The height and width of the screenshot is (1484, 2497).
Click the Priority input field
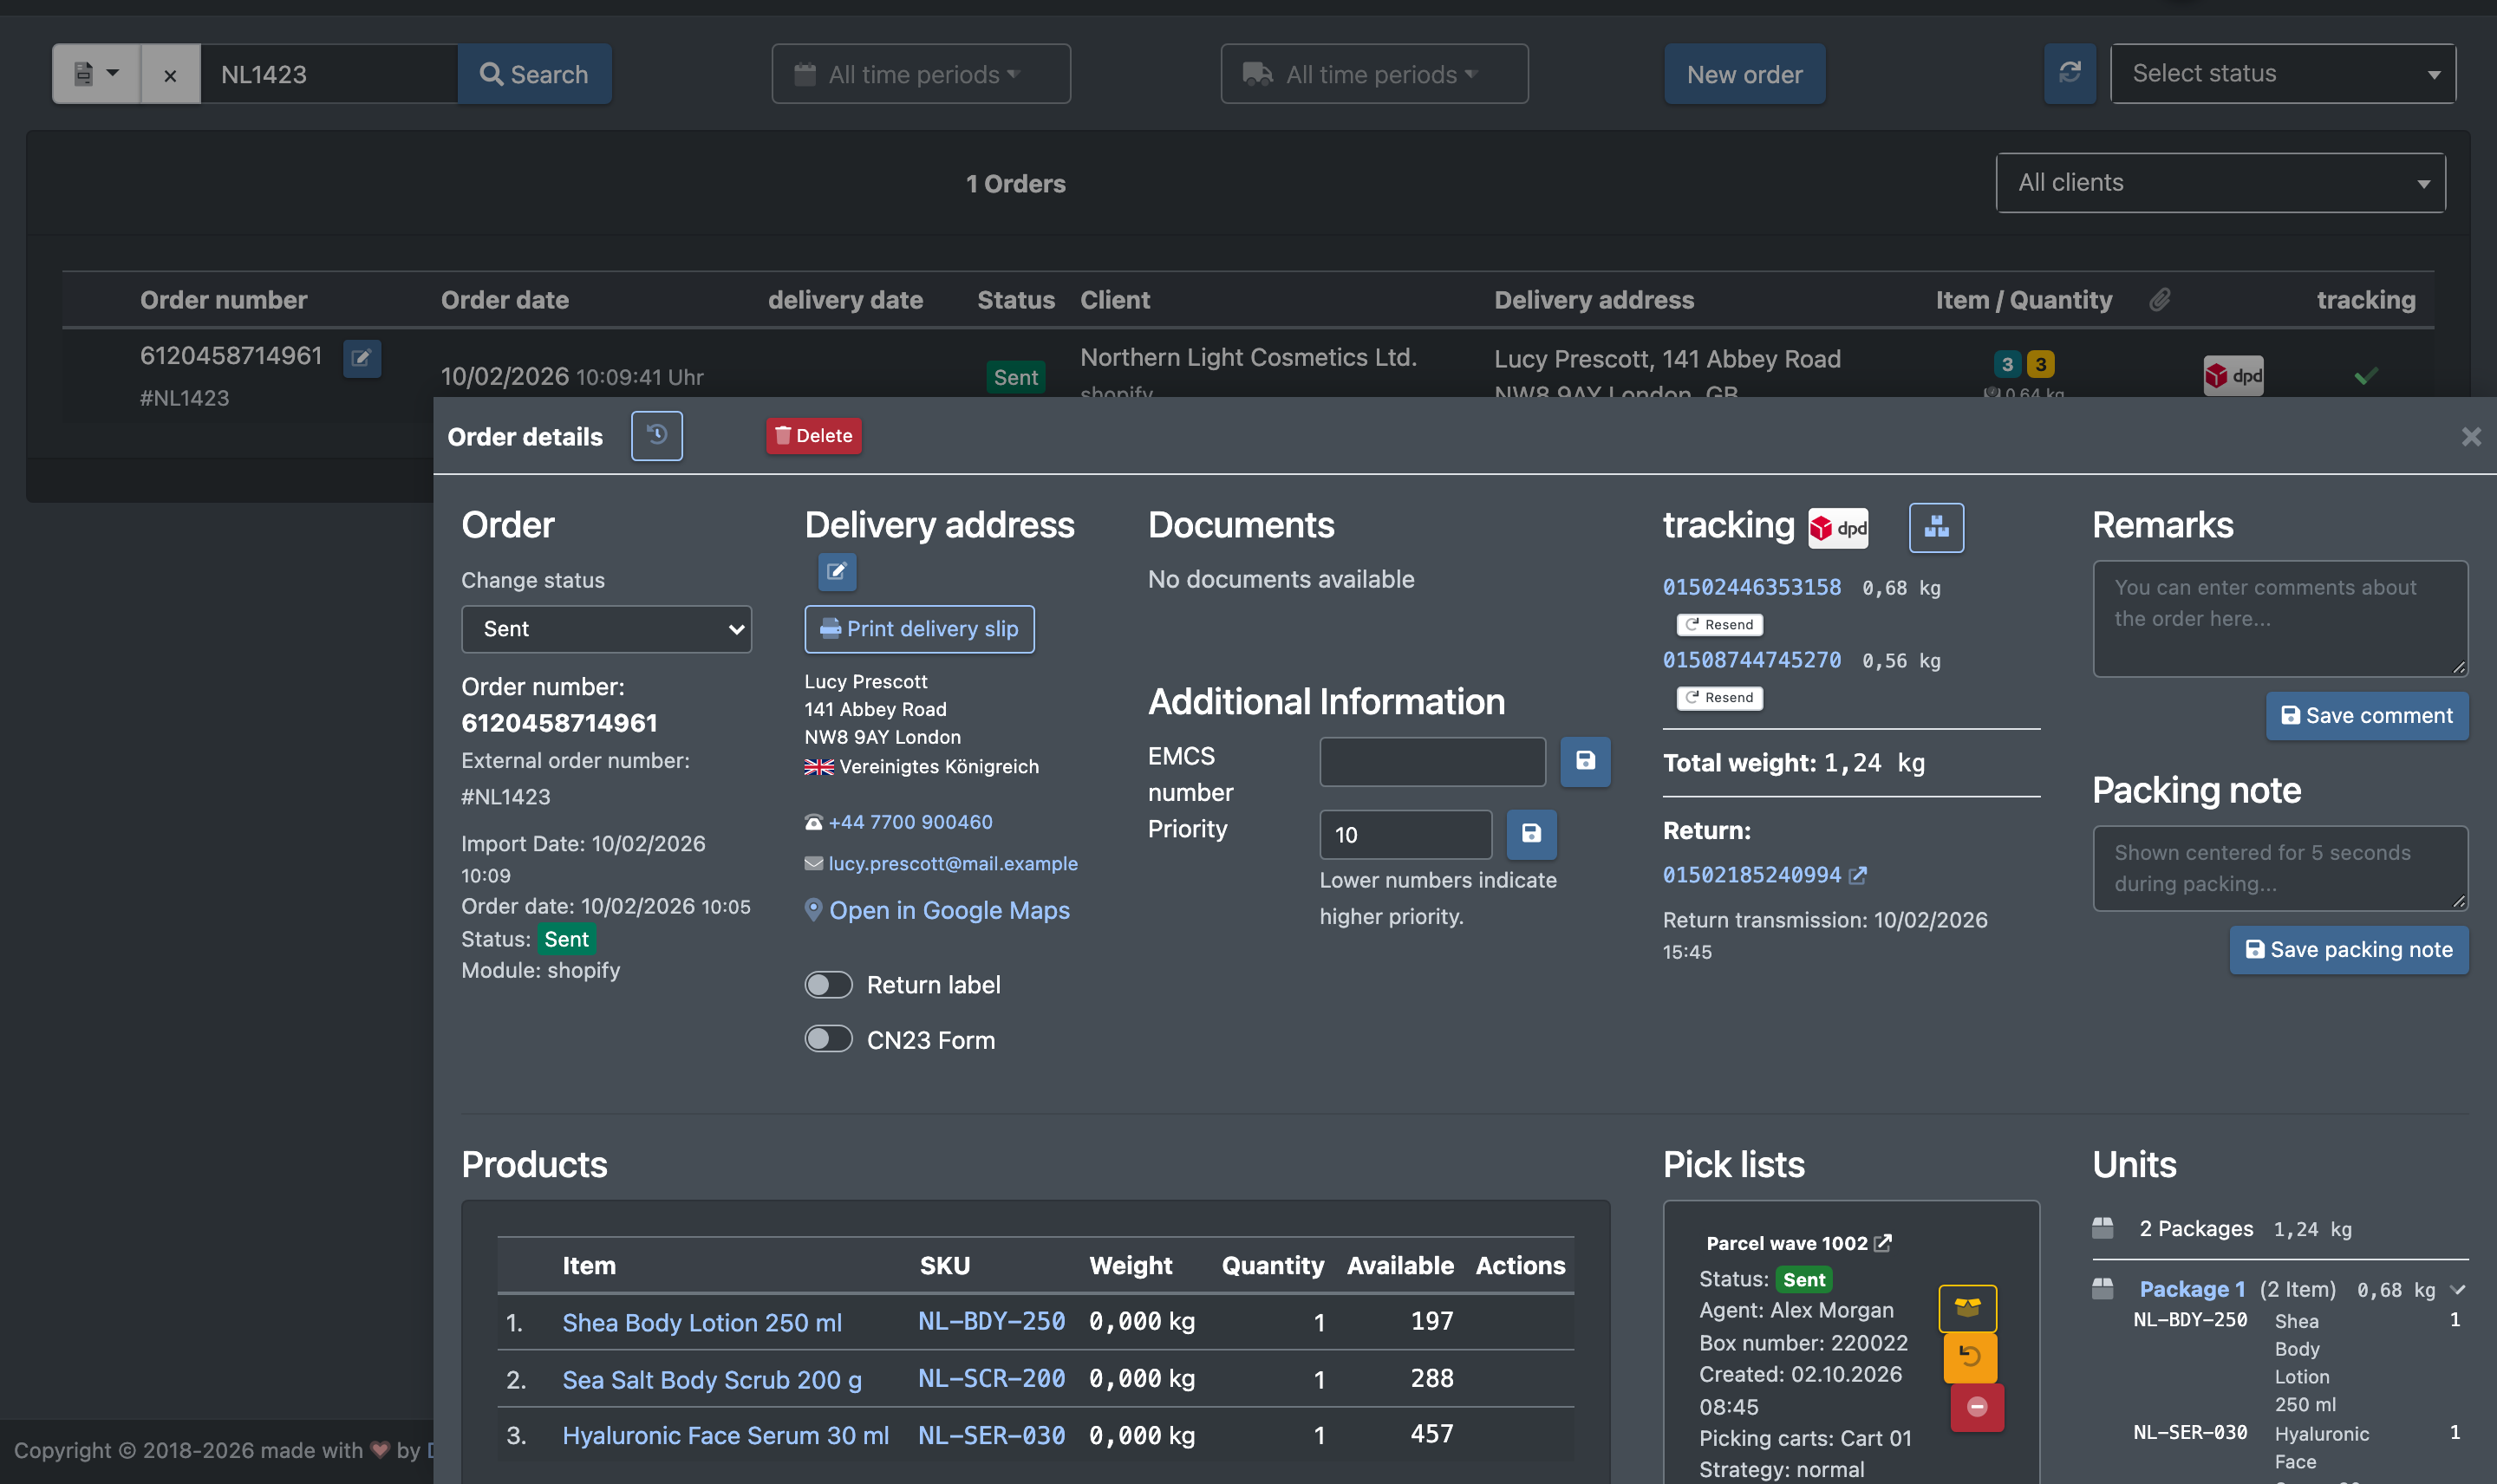pyautogui.click(x=1405, y=834)
